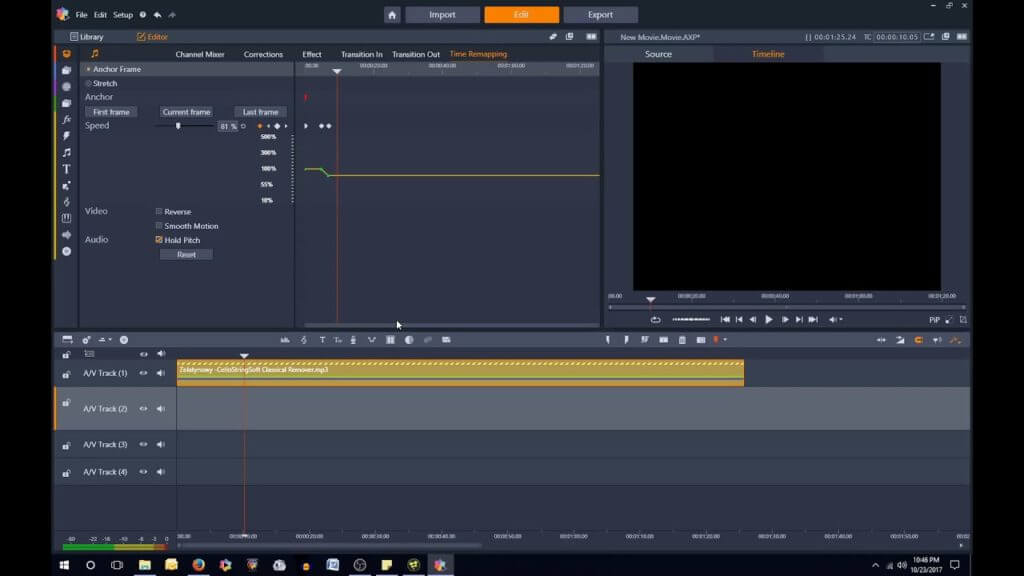1024x576 pixels.
Task: Switch to the Corrections tab
Action: click(x=263, y=54)
